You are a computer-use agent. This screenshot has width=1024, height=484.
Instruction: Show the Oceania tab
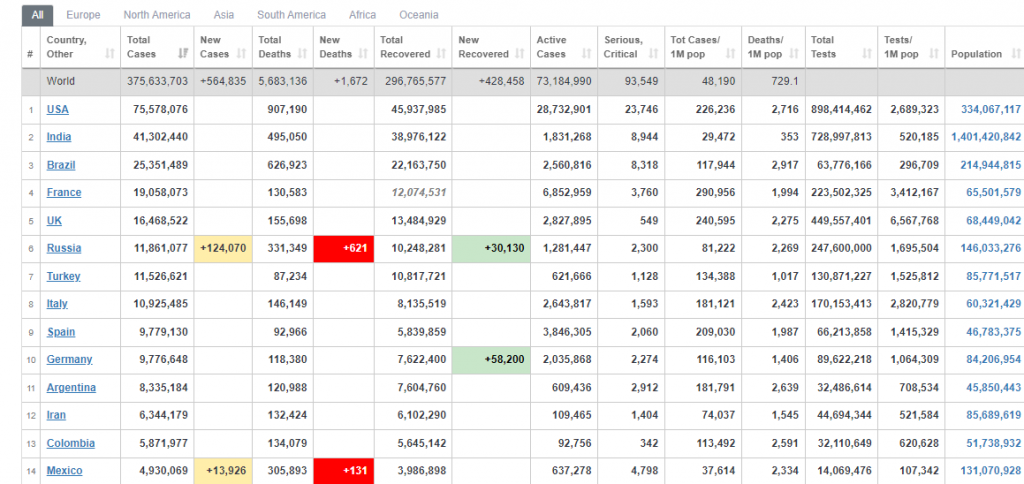click(419, 14)
